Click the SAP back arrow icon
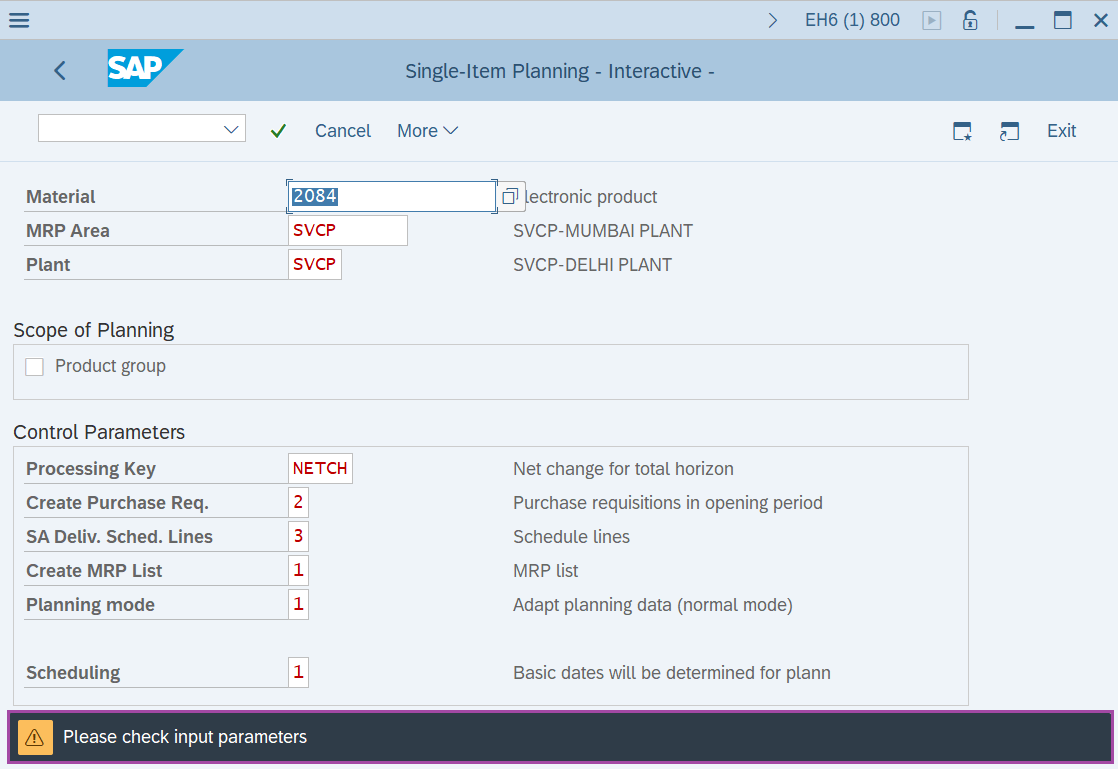 (60, 70)
